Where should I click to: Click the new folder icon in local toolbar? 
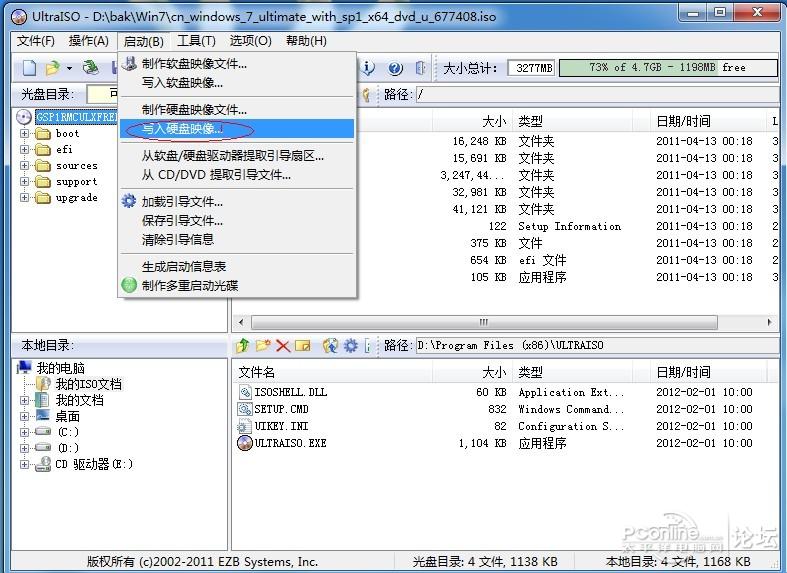(263, 345)
